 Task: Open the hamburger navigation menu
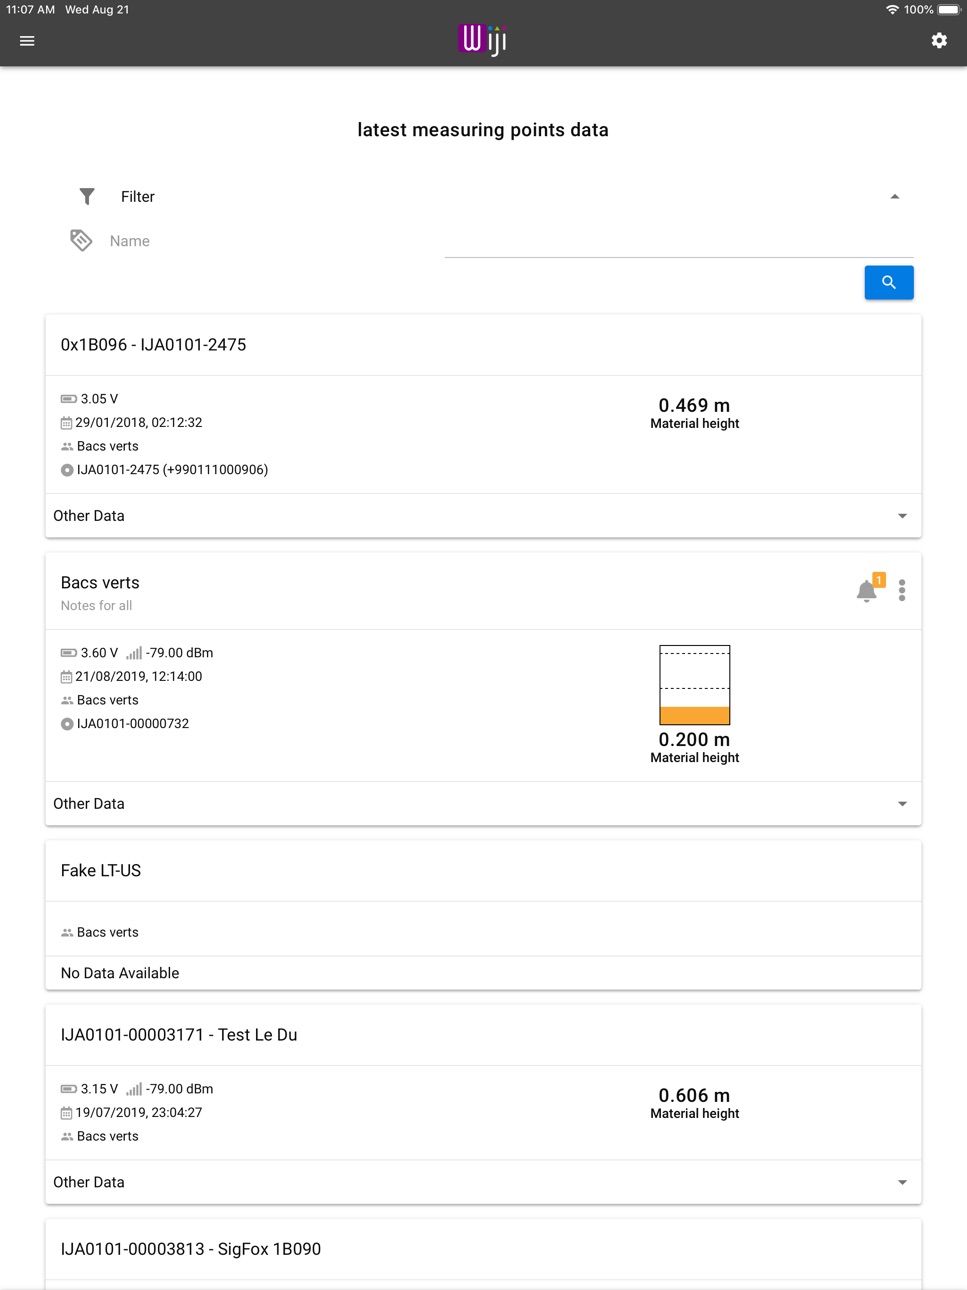pos(27,41)
